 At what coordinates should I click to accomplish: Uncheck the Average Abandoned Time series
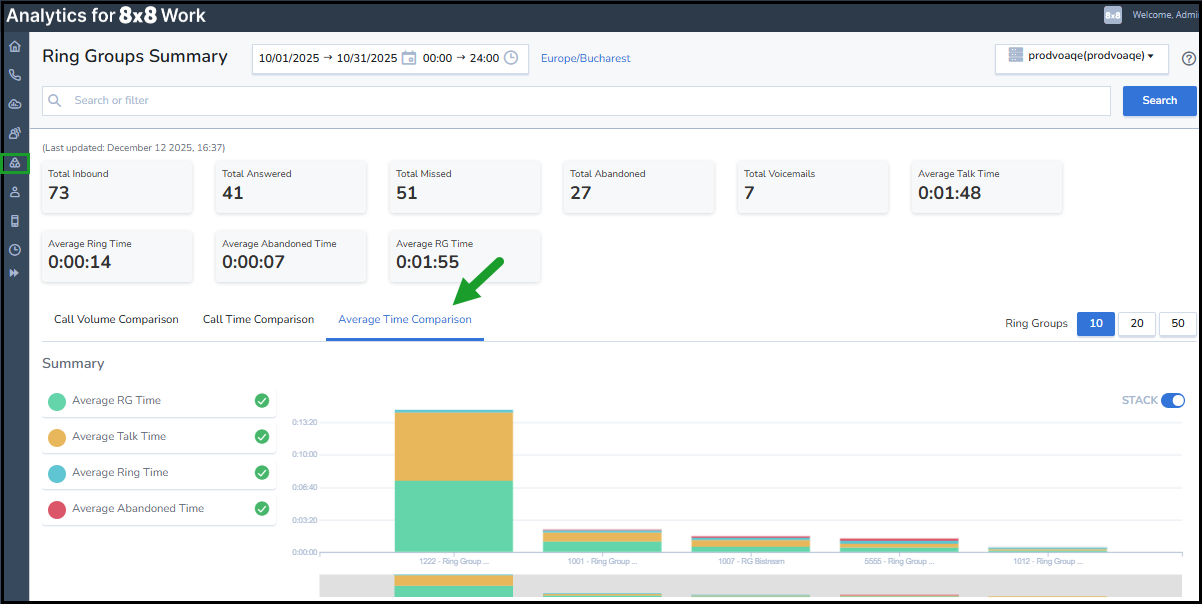coord(261,509)
